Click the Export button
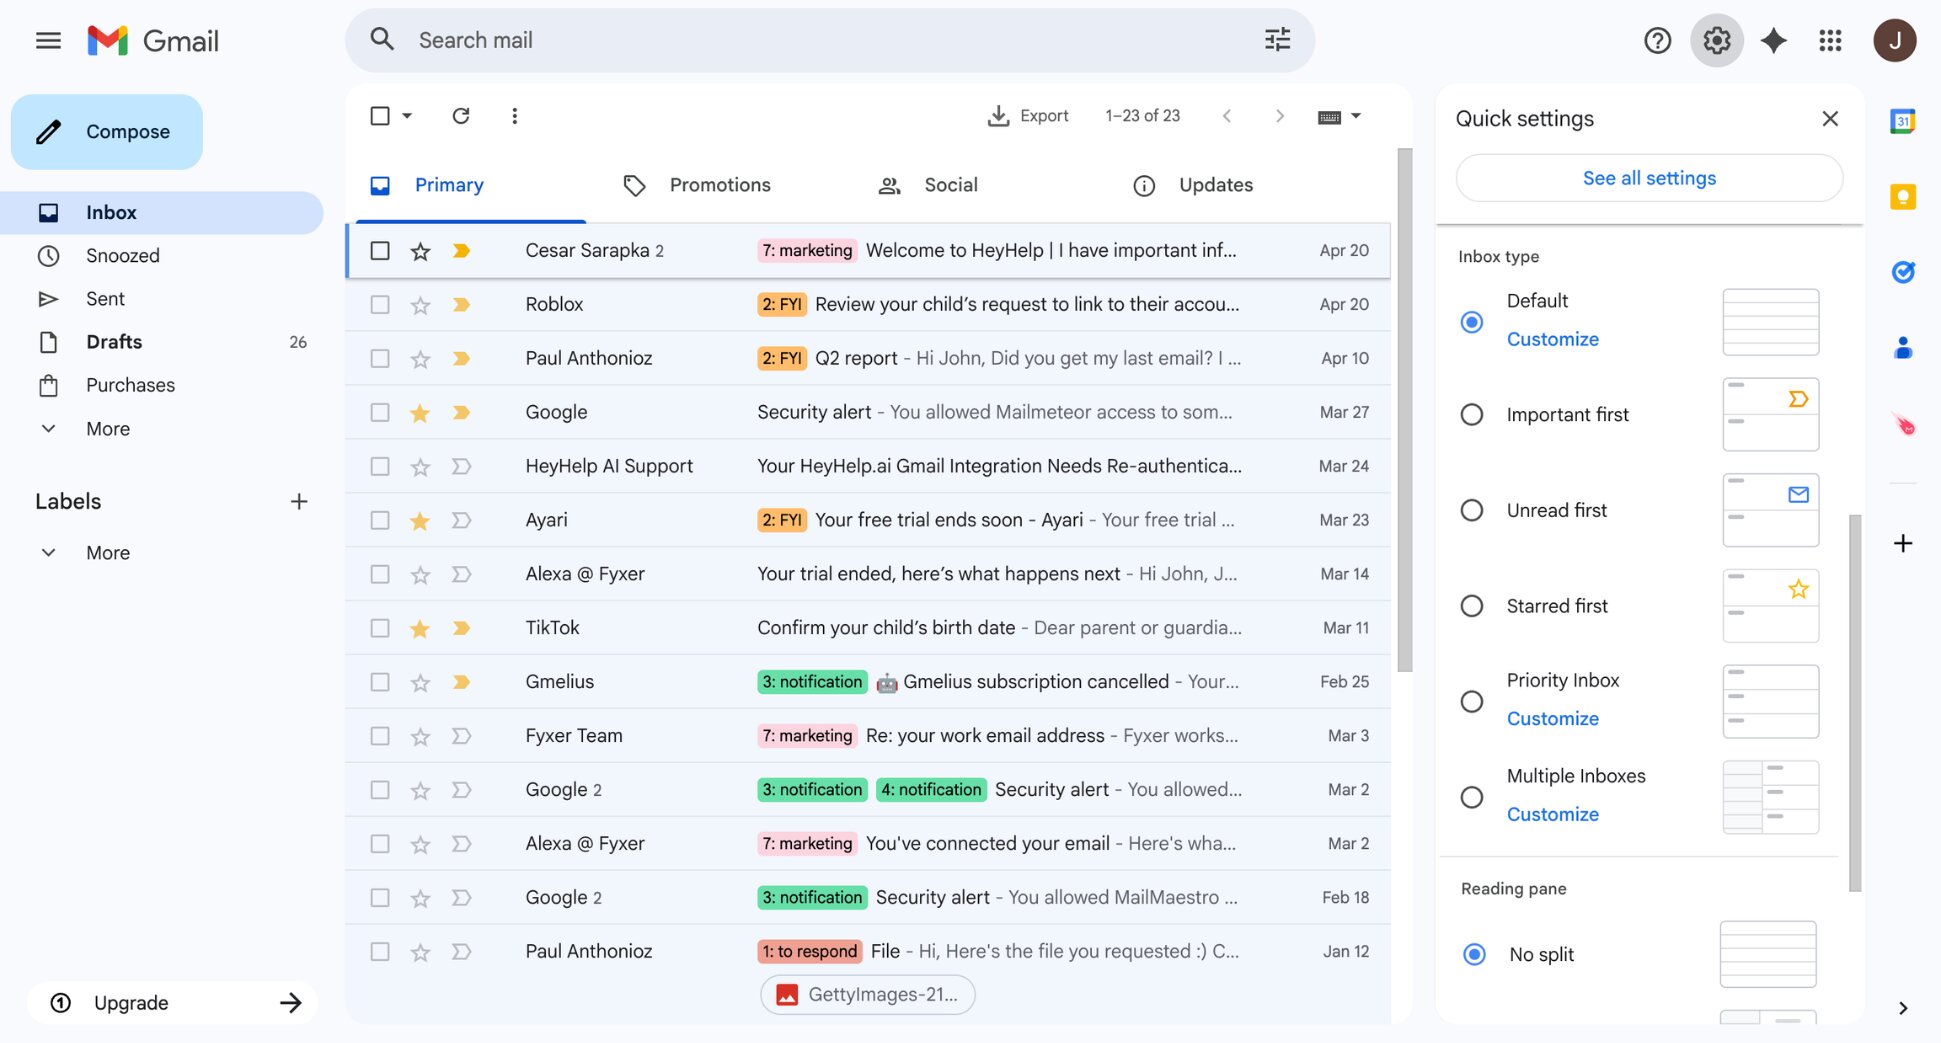This screenshot has width=1941, height=1043. point(1028,116)
